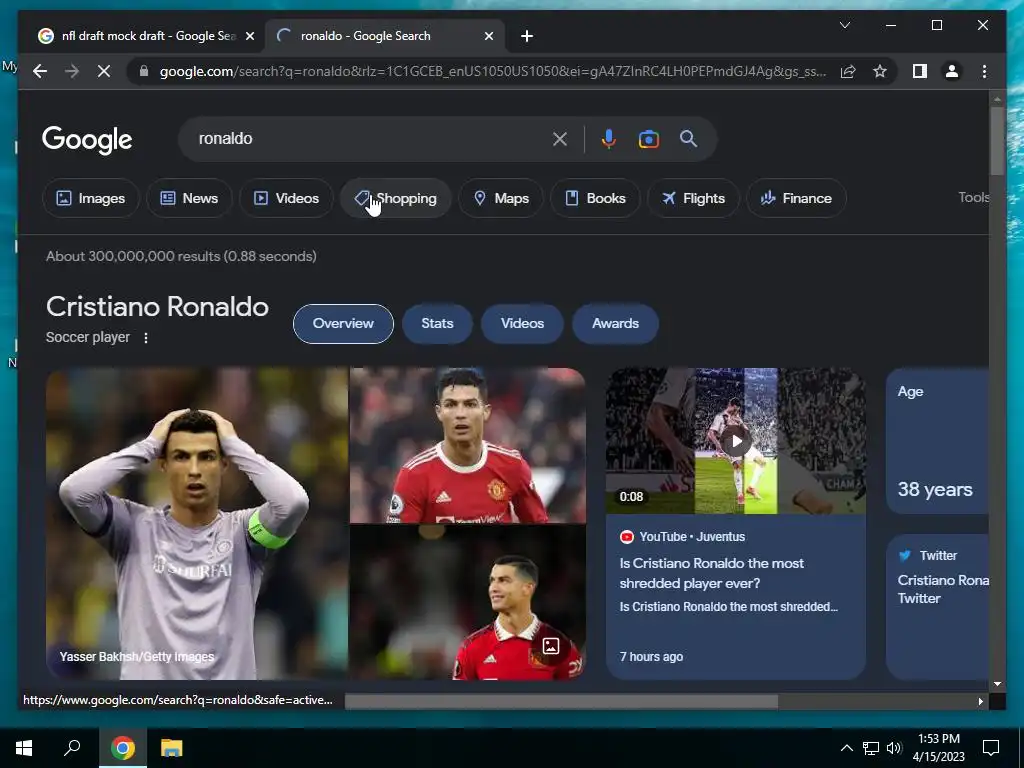
Task: Bookmark this tab with star icon
Action: [x=880, y=71]
